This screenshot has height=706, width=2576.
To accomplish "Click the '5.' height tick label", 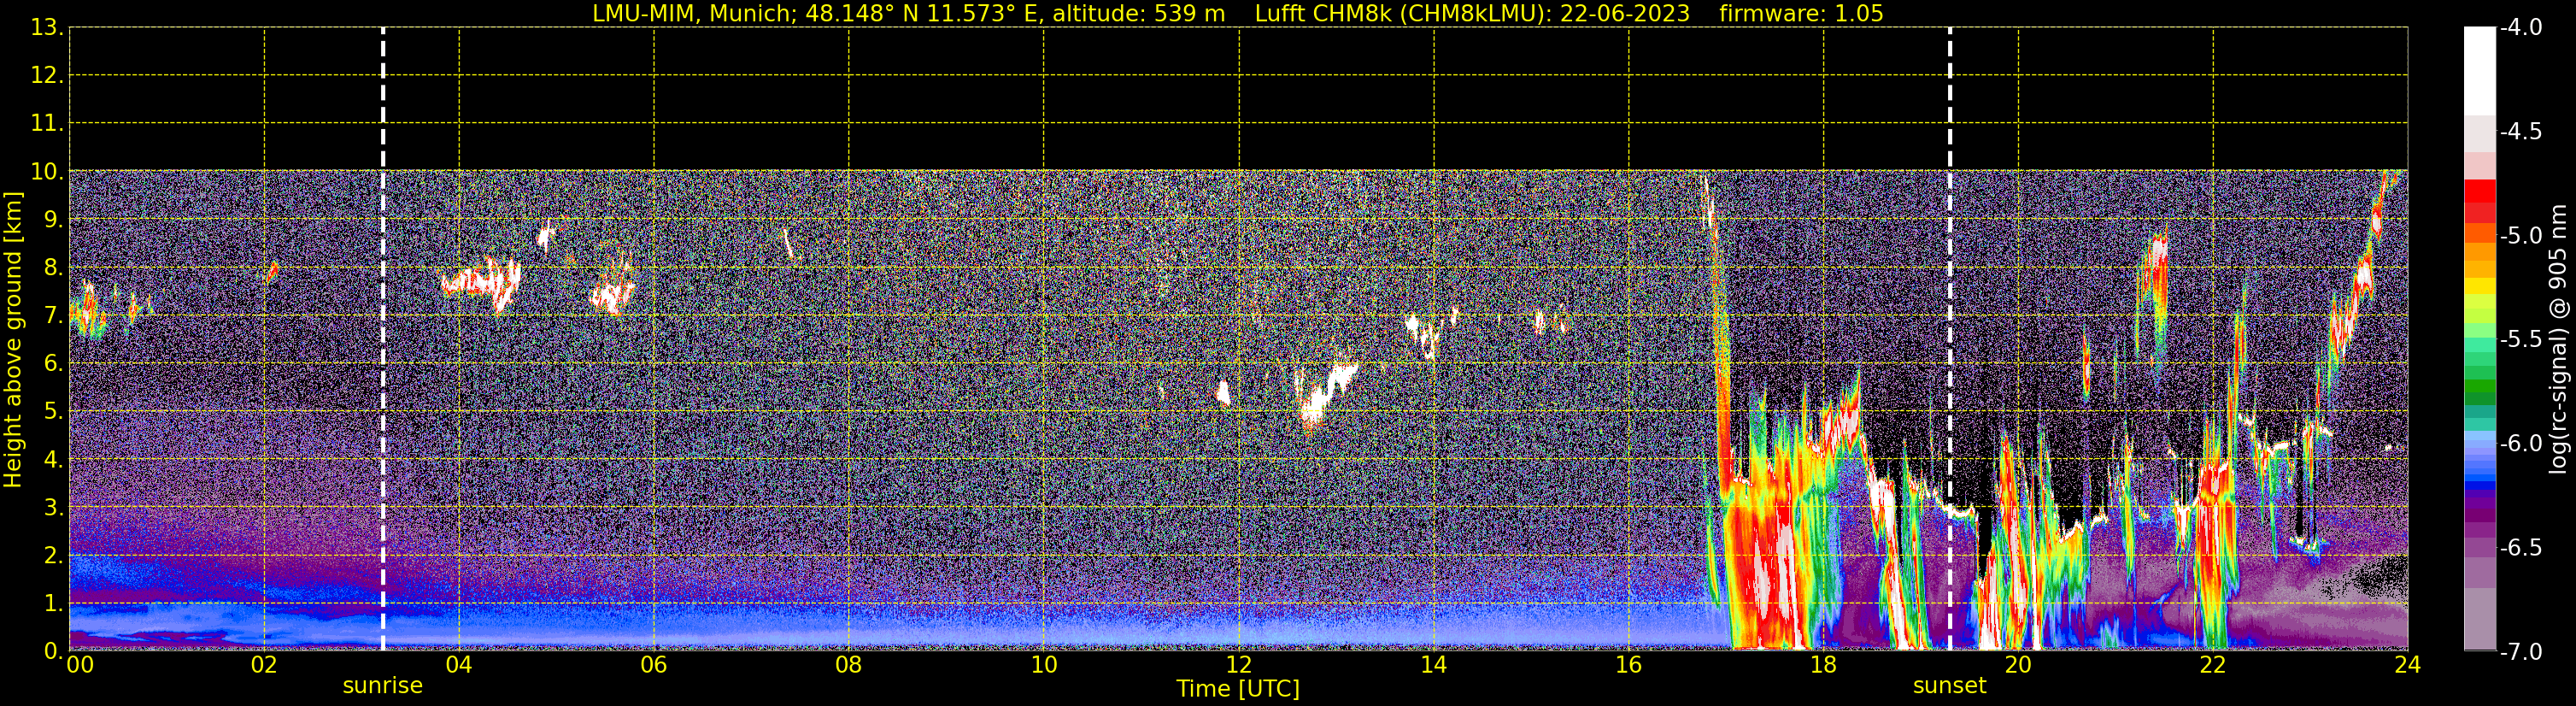I will click(54, 411).
